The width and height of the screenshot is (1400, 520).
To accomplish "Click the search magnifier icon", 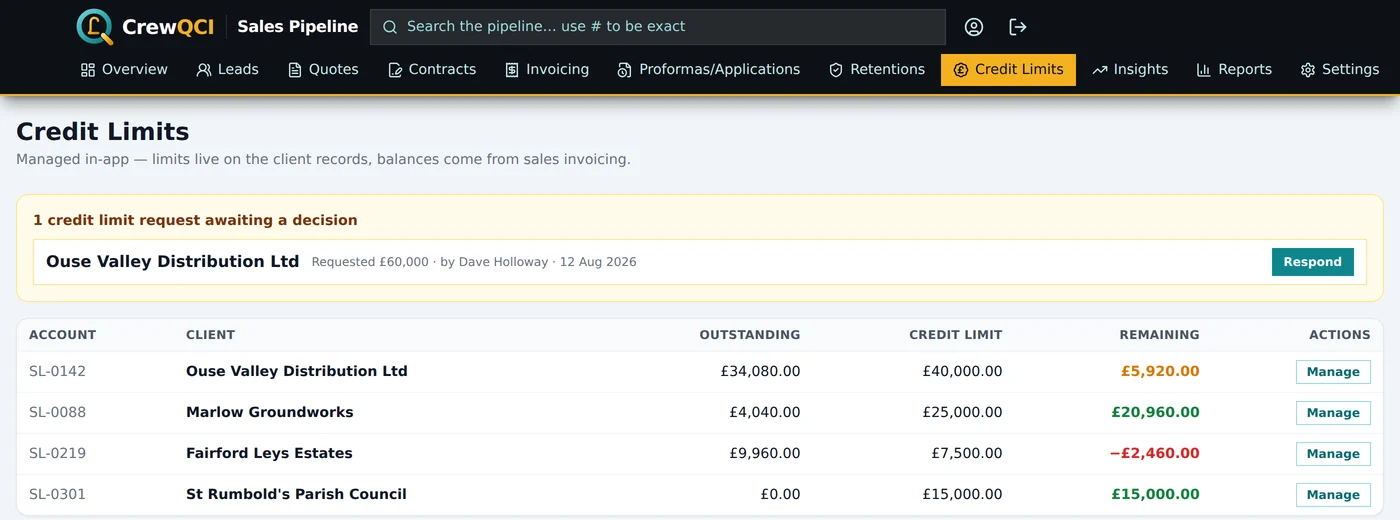I will [x=390, y=27].
